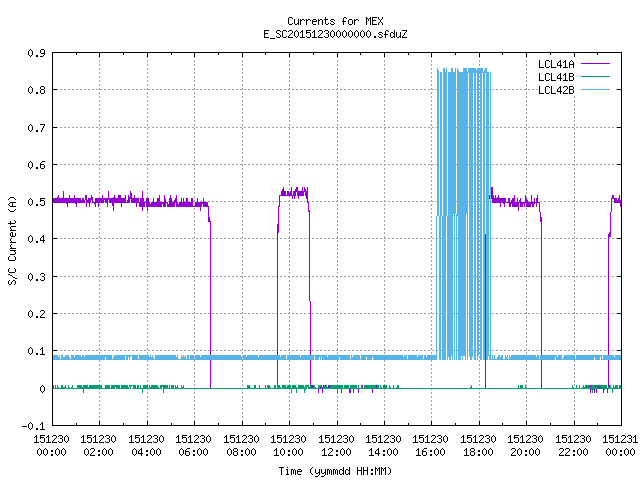Click the y-axis tick value 0.7
This screenshot has width=640, height=480.
point(36,128)
